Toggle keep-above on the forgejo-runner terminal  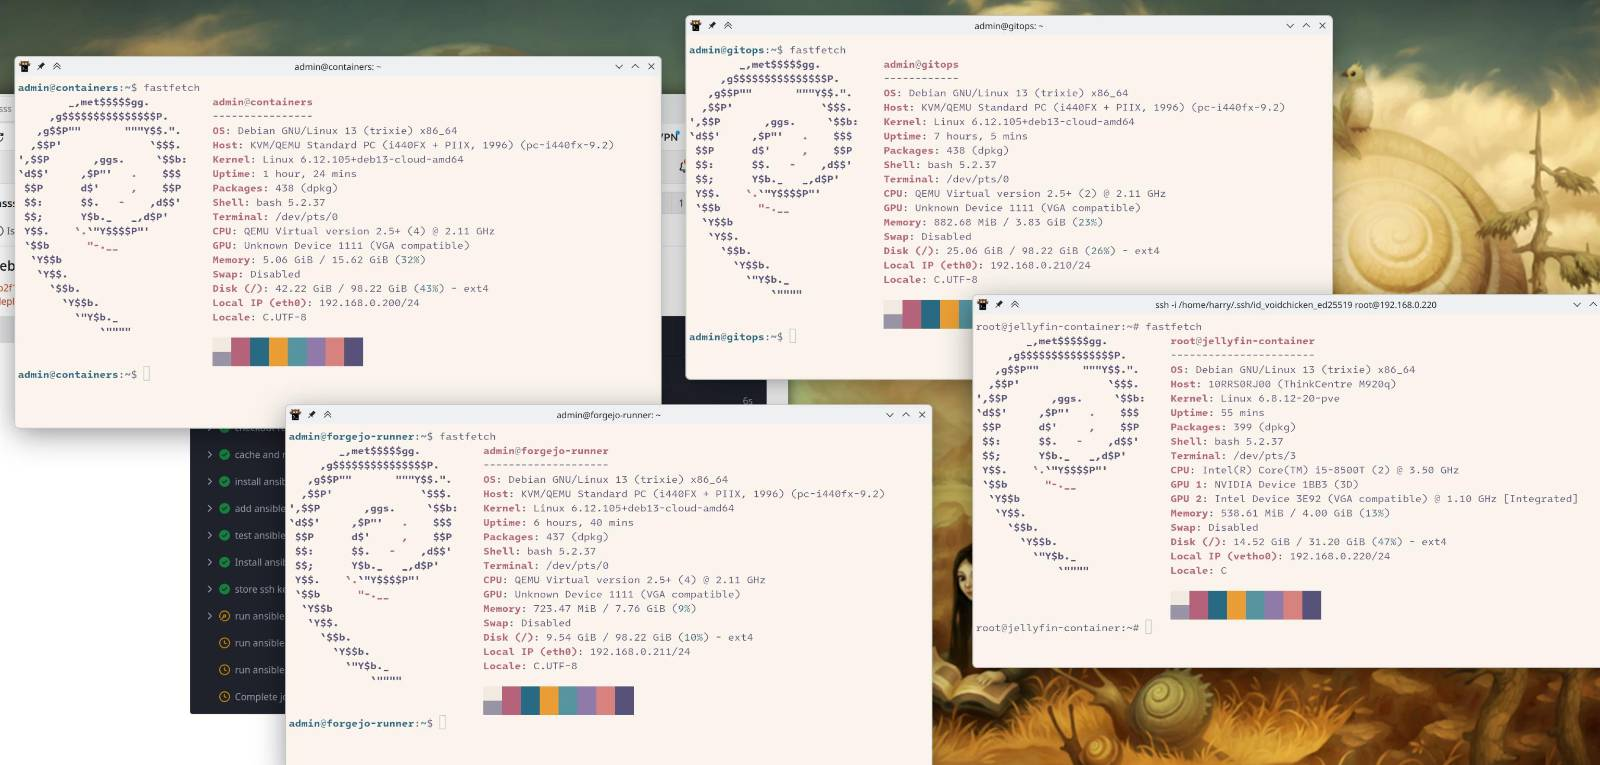click(328, 414)
